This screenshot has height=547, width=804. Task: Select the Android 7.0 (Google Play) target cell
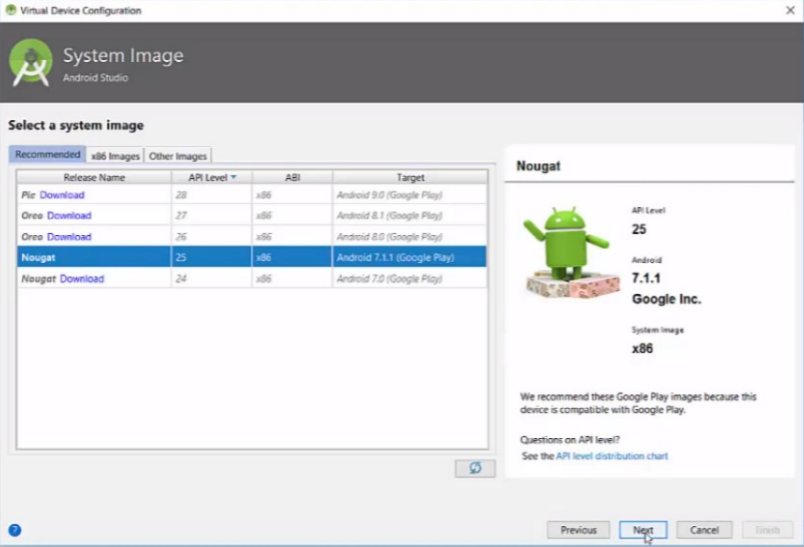[x=409, y=278]
